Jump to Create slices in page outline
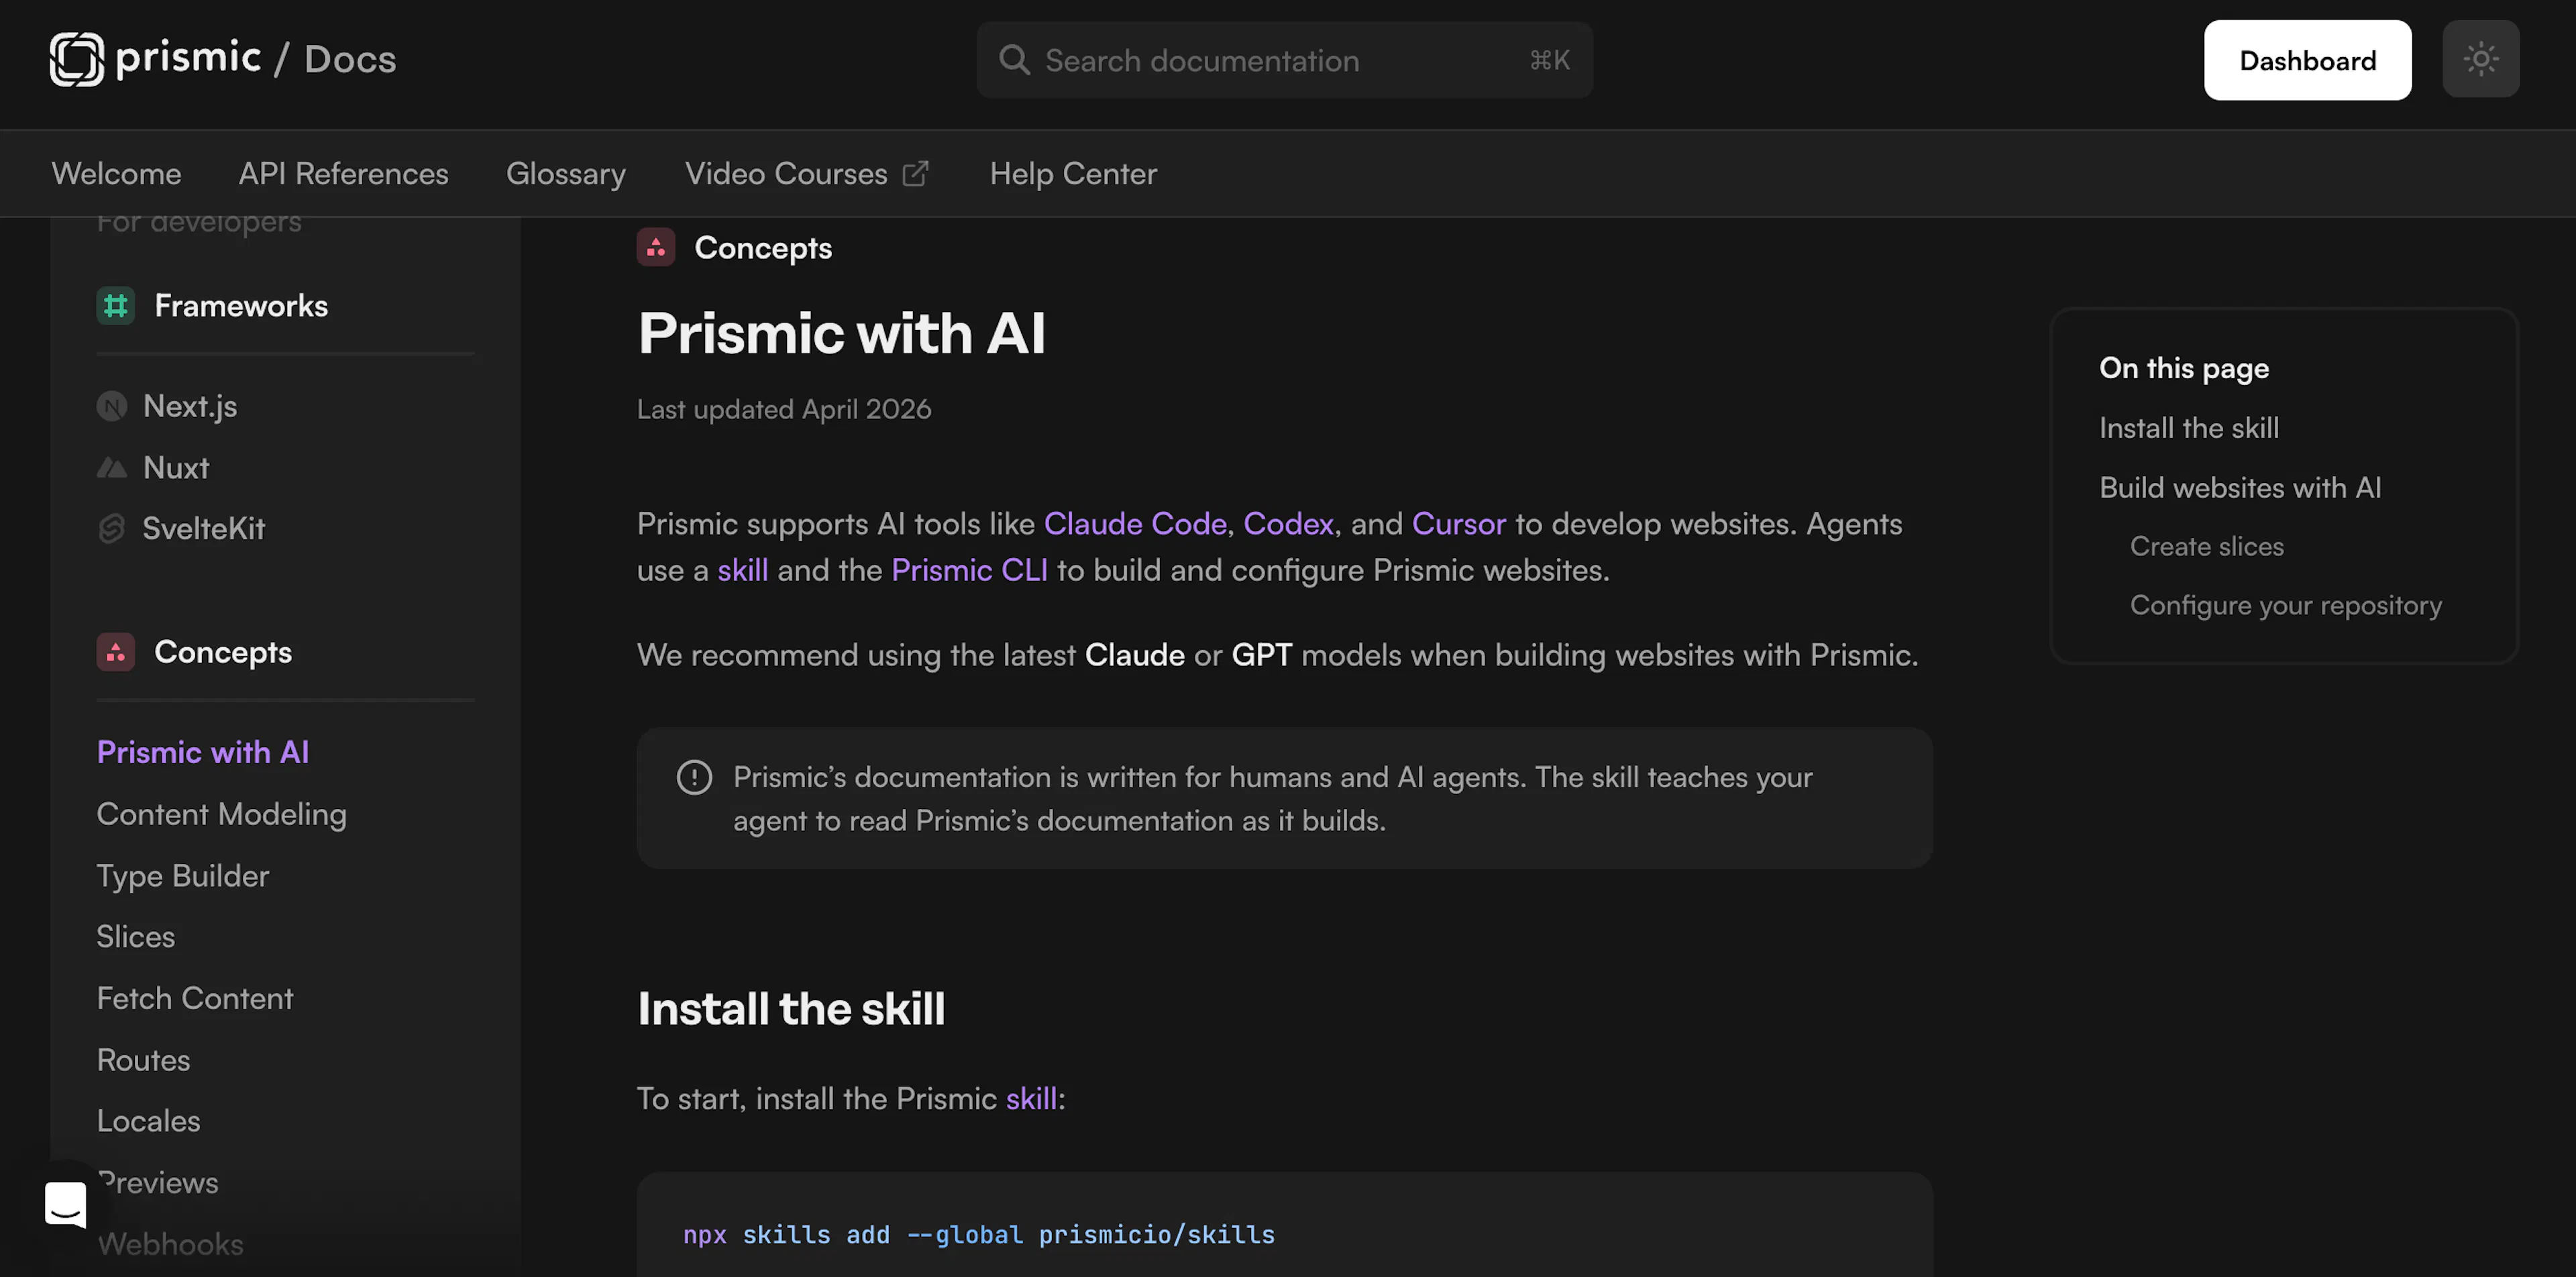Viewport: 2576px width, 1277px height. (2207, 547)
